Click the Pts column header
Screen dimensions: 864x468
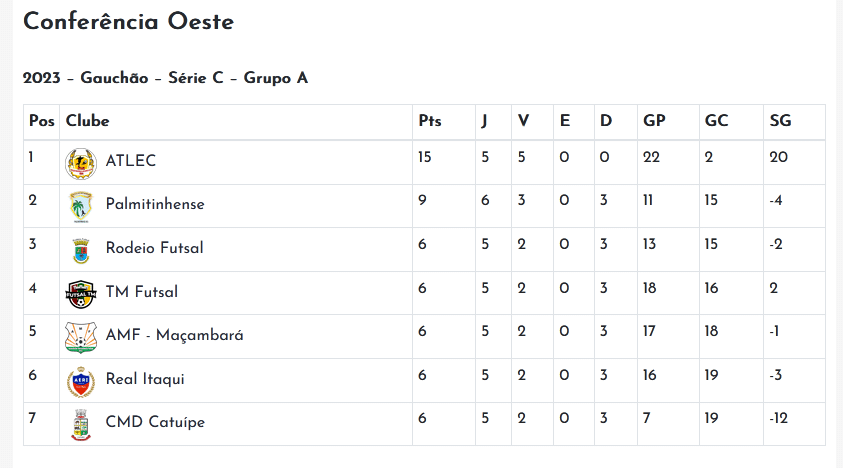[x=430, y=121]
